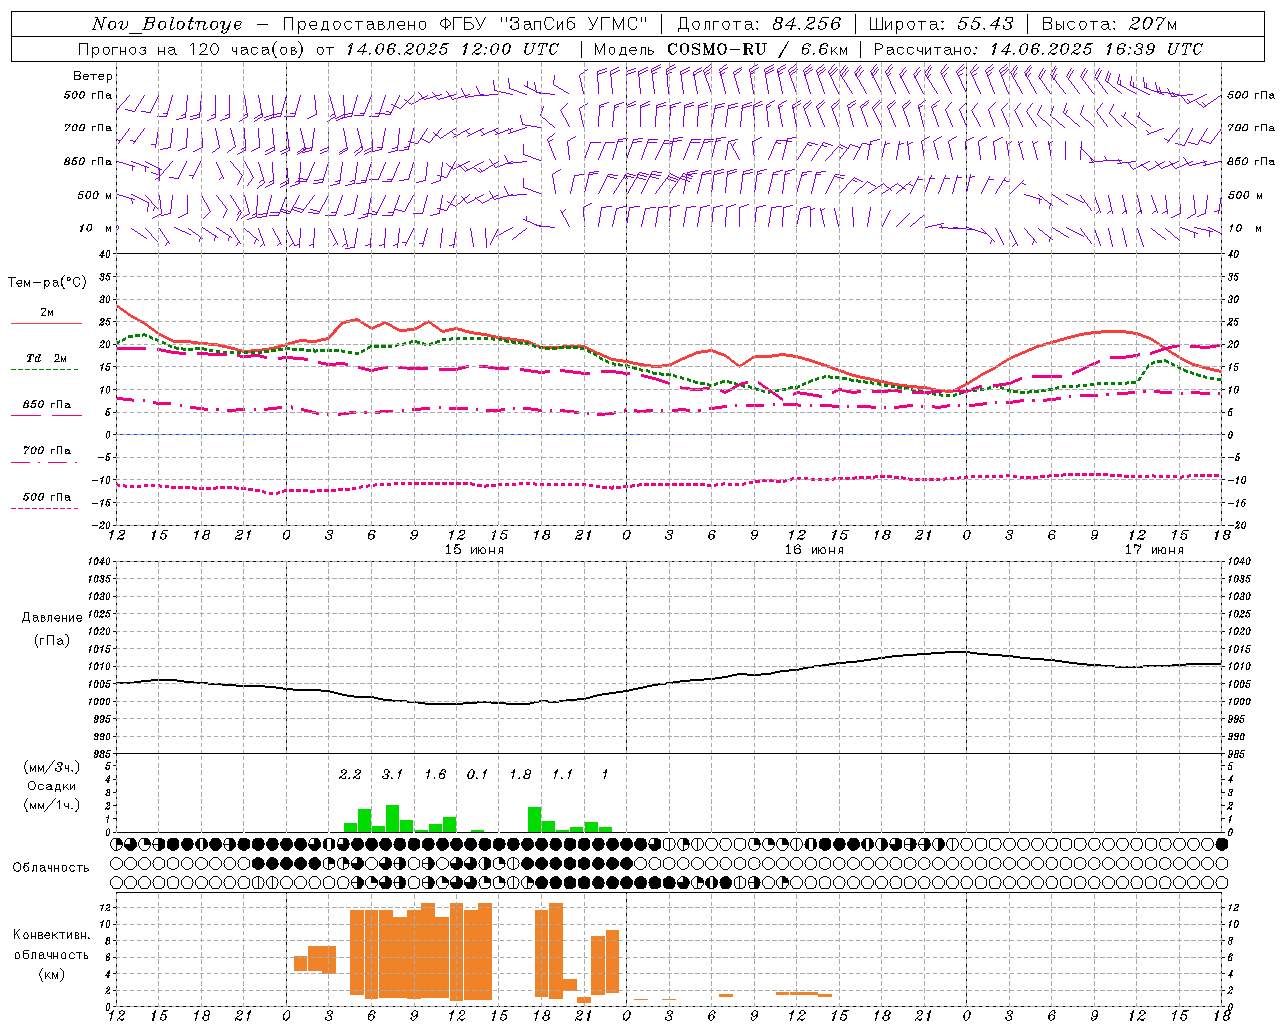This screenshot has width=1280, height=1024.
Task: Click the pink dotted legend line under 500 гПа
Action: [45, 508]
